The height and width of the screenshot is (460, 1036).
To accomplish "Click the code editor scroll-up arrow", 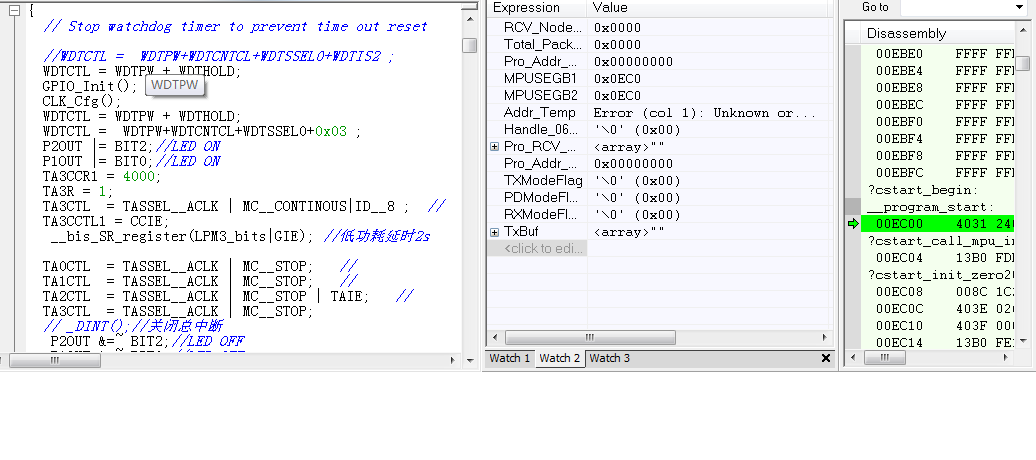I will (x=470, y=19).
